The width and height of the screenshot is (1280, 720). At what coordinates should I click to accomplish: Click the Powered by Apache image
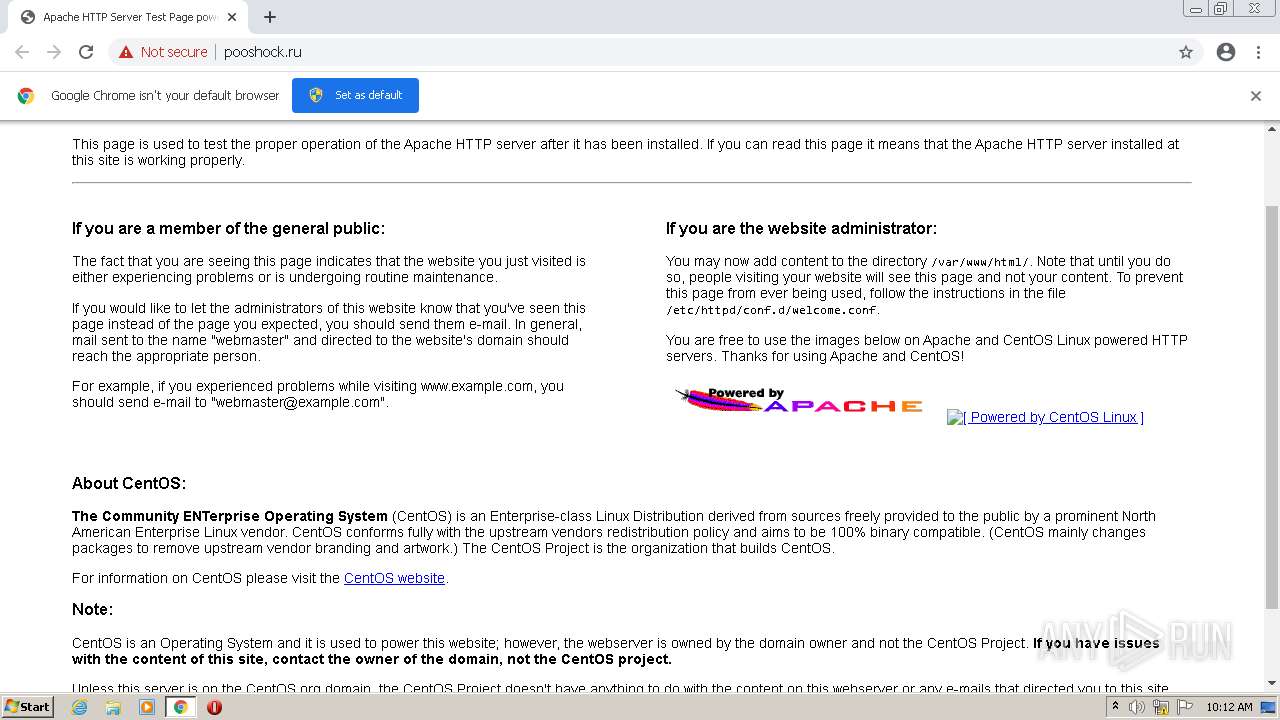(799, 402)
